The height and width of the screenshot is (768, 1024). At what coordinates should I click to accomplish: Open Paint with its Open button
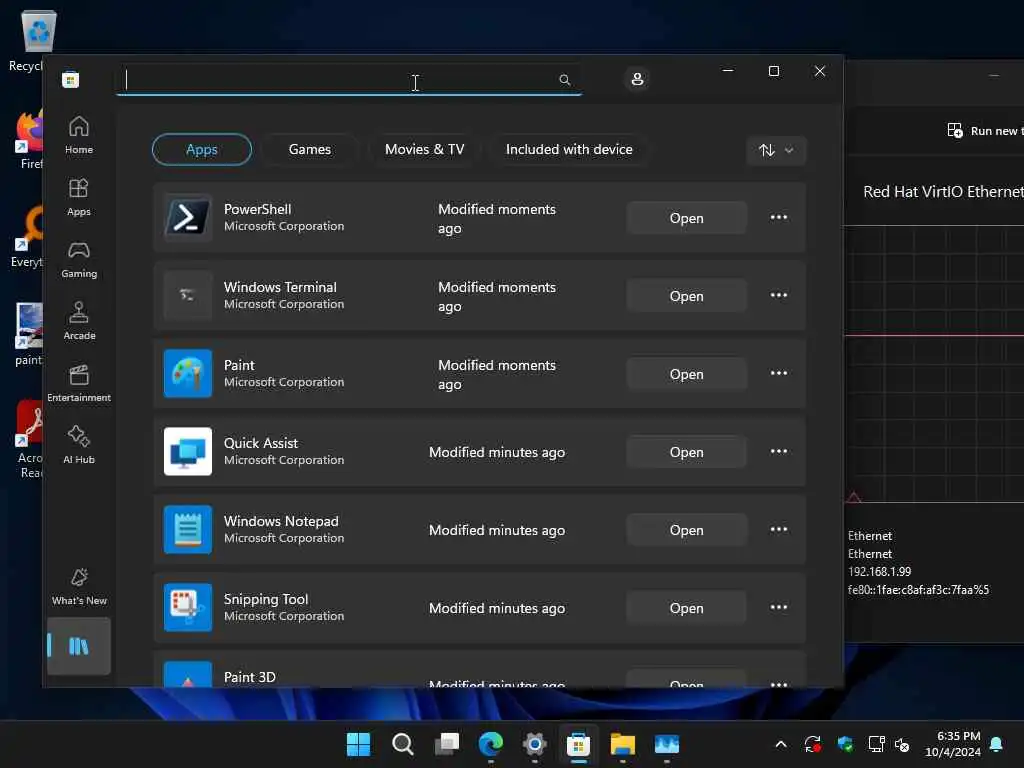(x=686, y=374)
